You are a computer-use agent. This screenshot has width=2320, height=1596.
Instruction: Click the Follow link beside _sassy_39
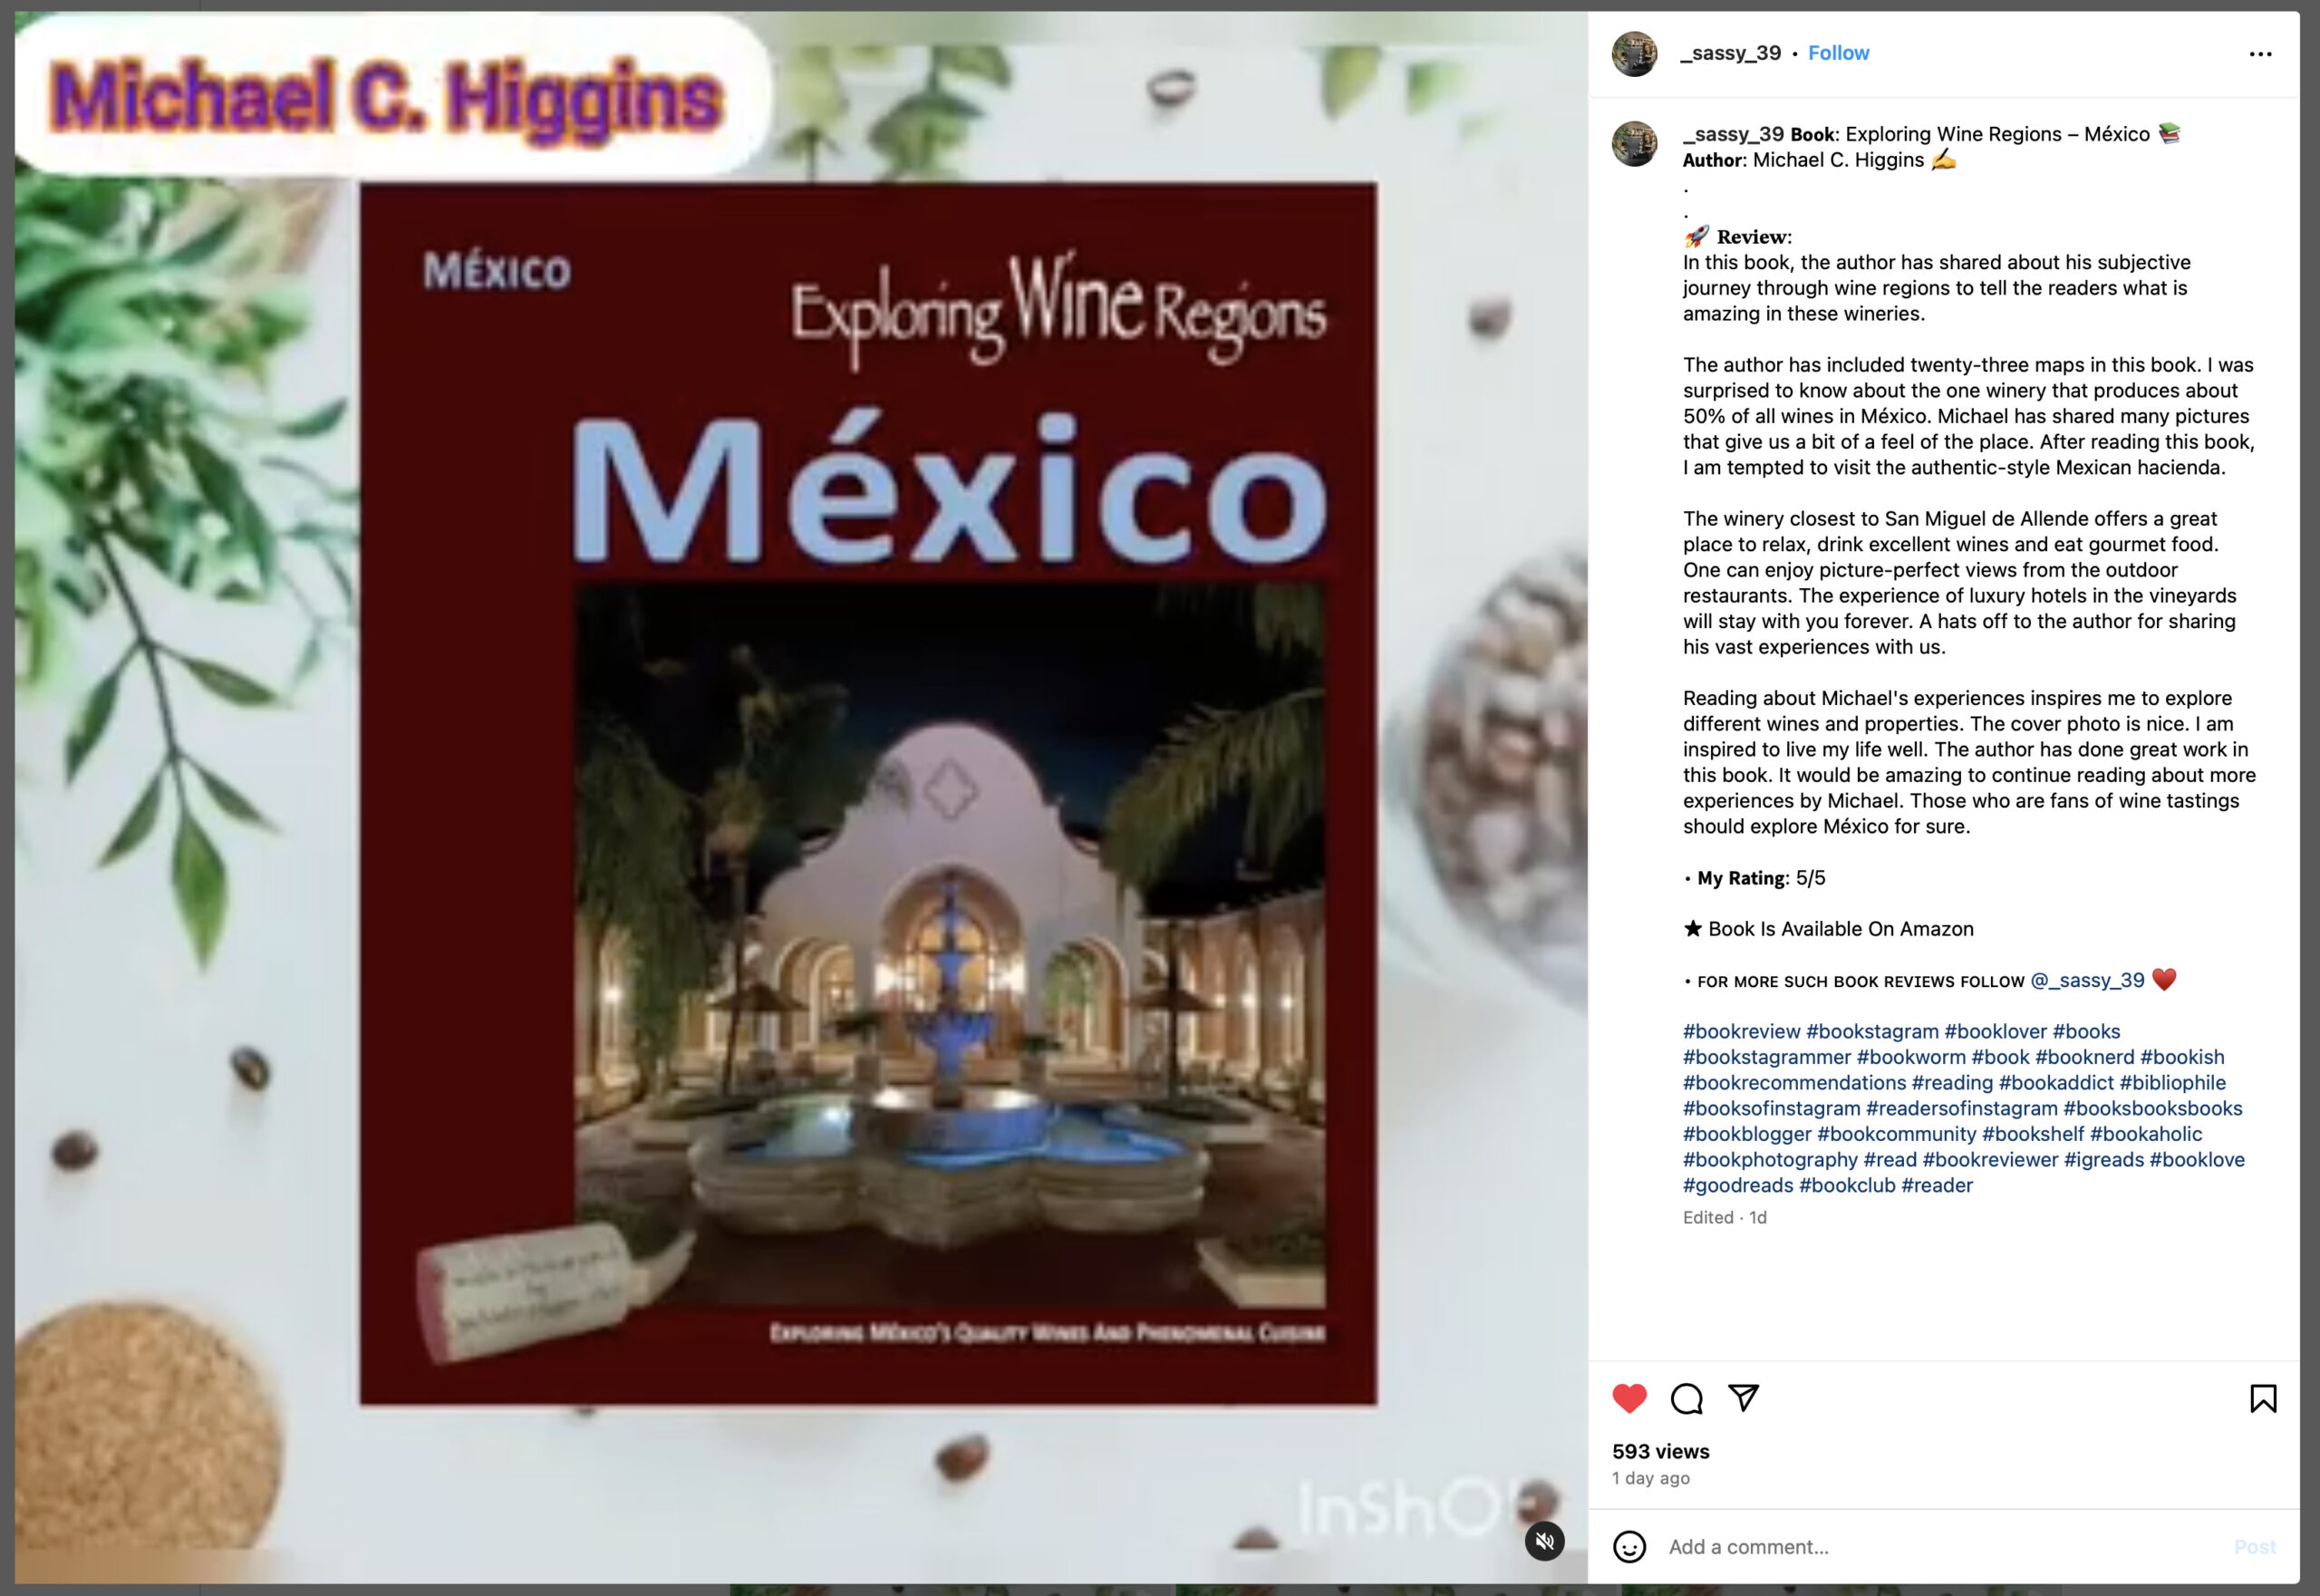tap(1838, 53)
